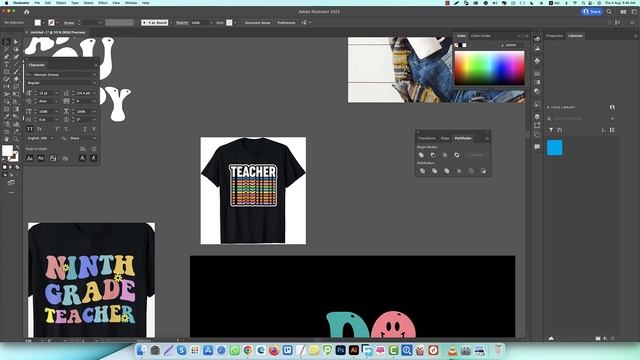The height and width of the screenshot is (360, 640).
Task: Switch to the Properties tab
Action: pyautogui.click(x=555, y=36)
